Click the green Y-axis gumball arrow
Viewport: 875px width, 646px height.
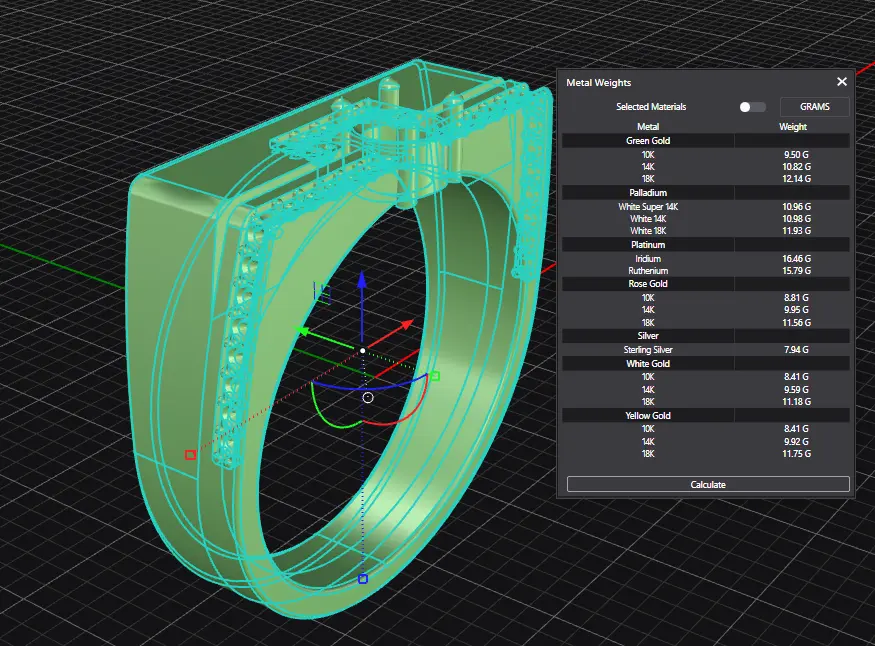tap(304, 331)
